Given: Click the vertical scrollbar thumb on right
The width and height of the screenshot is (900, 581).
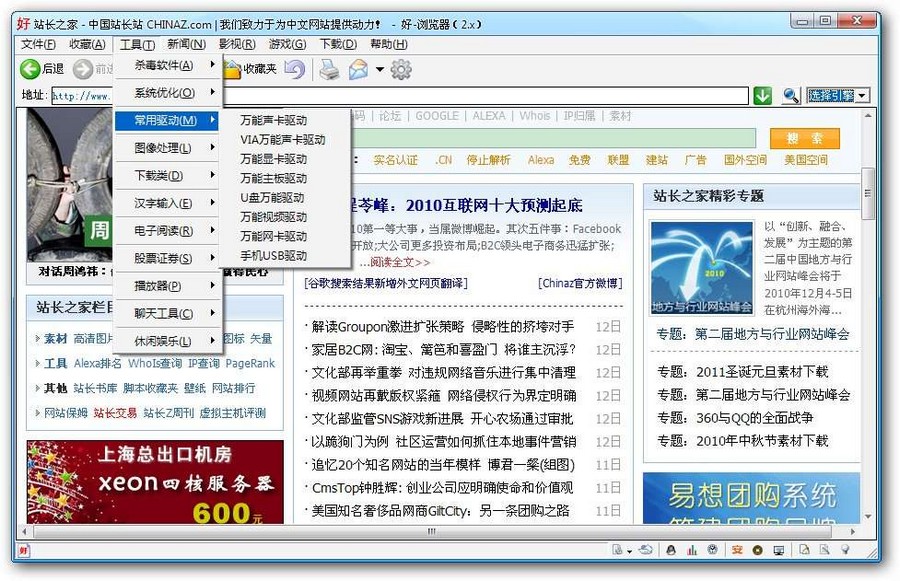Looking at the screenshot, I should 868,193.
